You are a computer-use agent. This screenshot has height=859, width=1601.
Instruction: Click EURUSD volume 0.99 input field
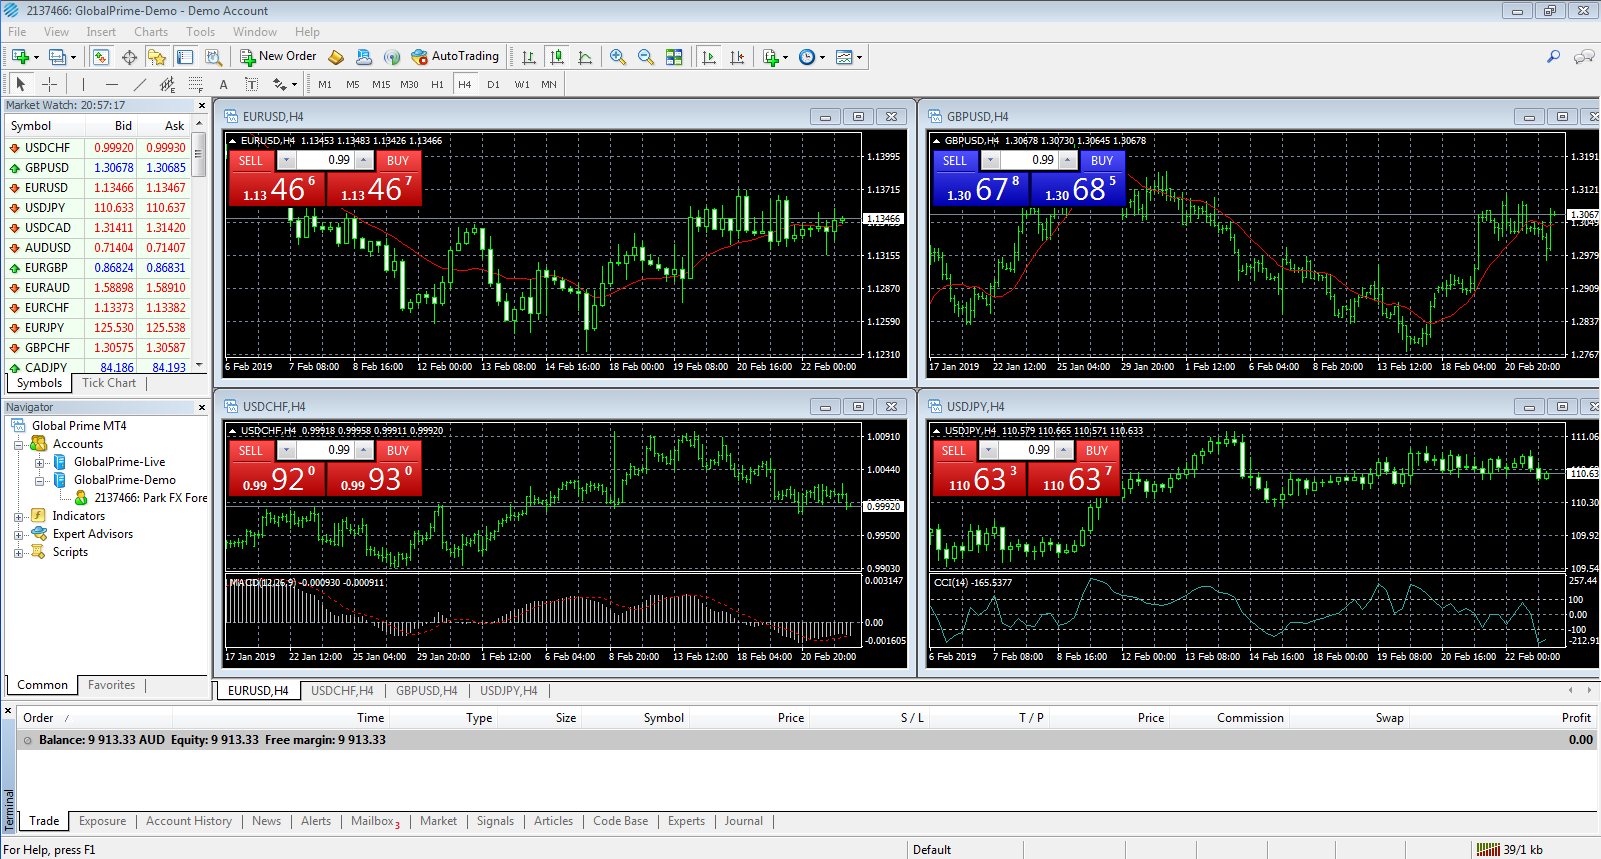pyautogui.click(x=325, y=160)
